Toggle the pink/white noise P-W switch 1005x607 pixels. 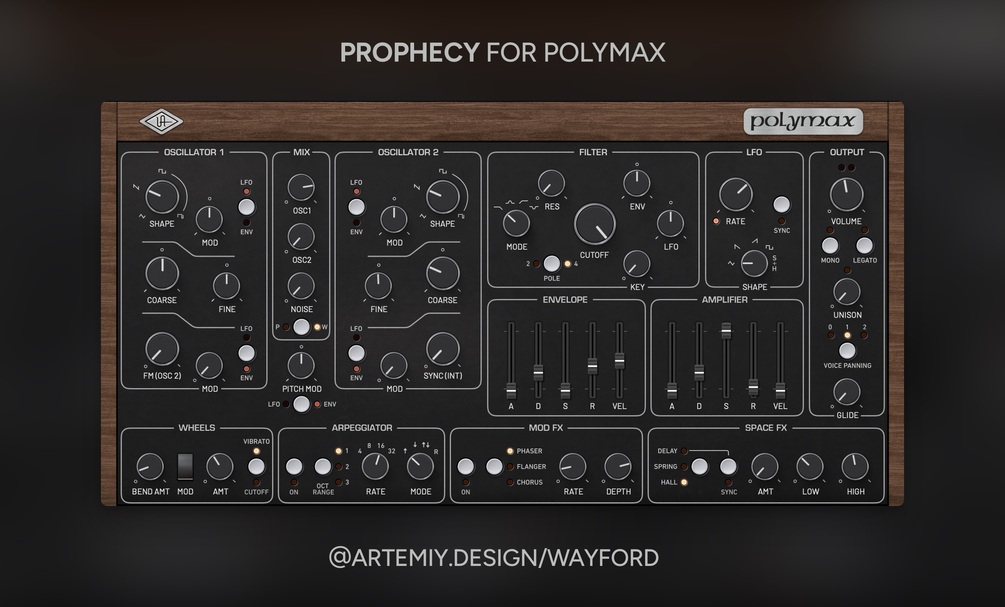click(301, 327)
